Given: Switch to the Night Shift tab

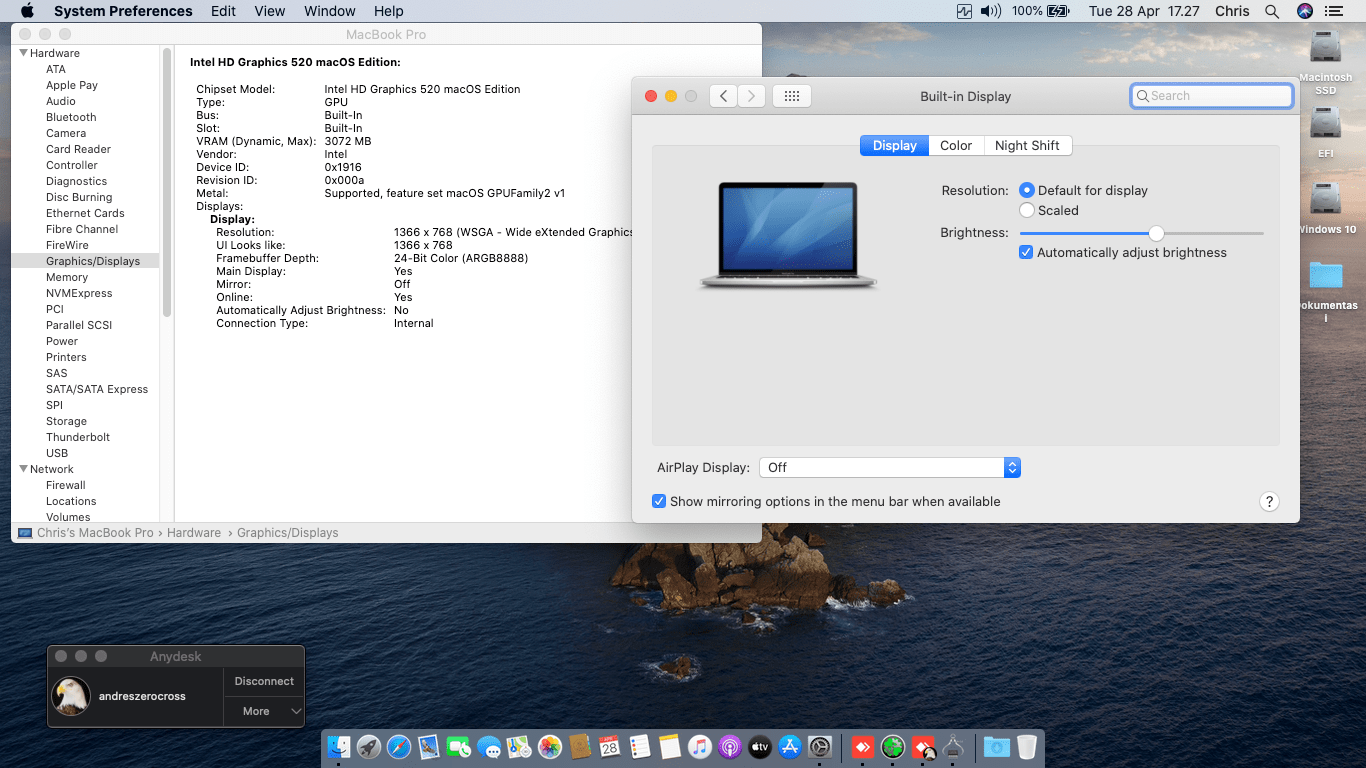Looking at the screenshot, I should 1027,145.
